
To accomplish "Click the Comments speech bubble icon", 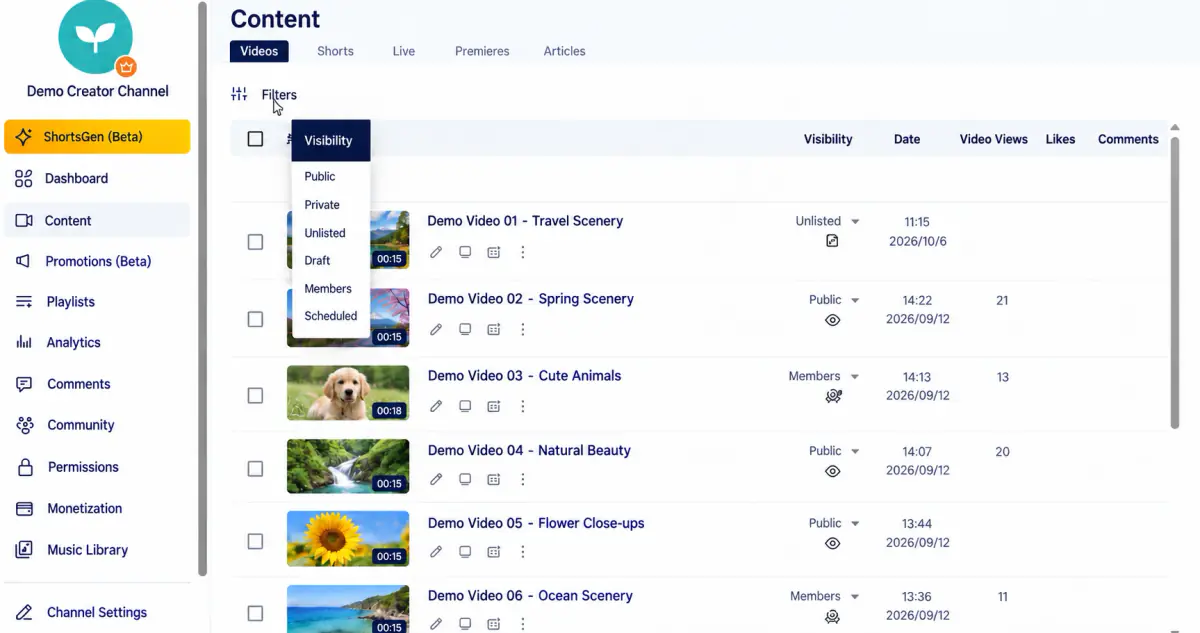I will [24, 384].
